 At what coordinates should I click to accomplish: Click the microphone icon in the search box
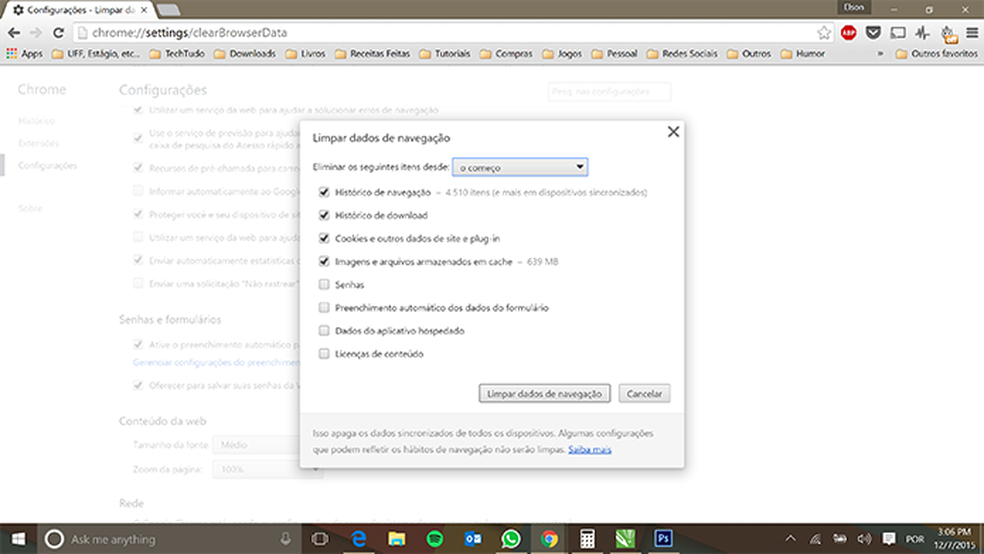(x=286, y=539)
